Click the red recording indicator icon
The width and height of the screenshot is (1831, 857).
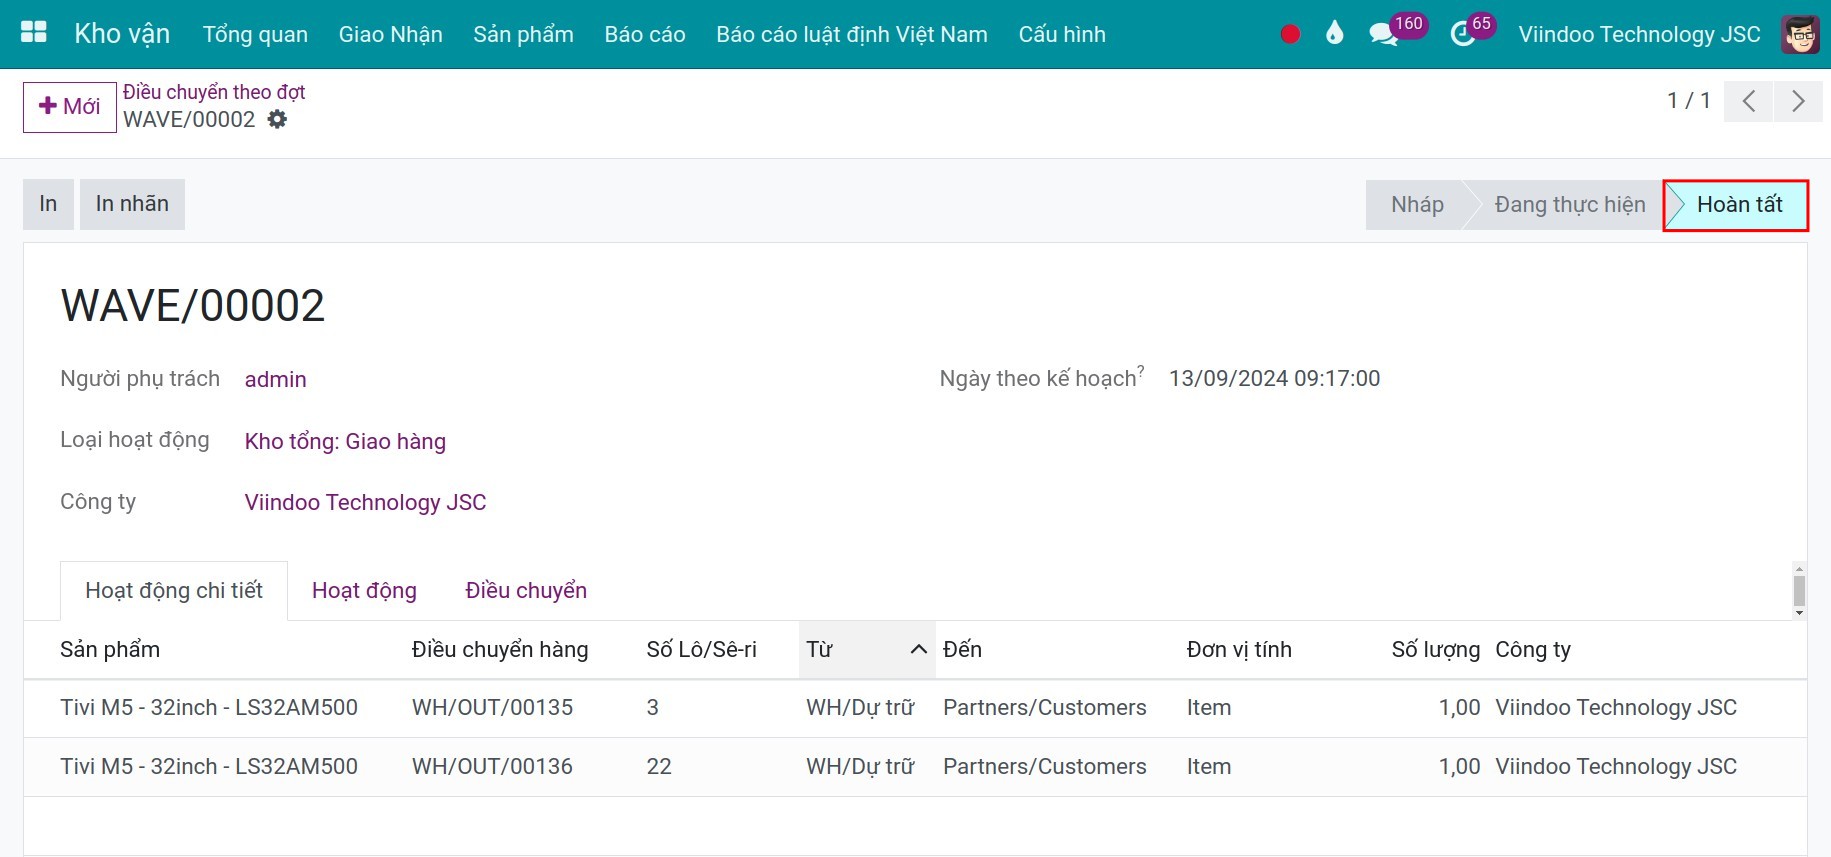[1290, 34]
